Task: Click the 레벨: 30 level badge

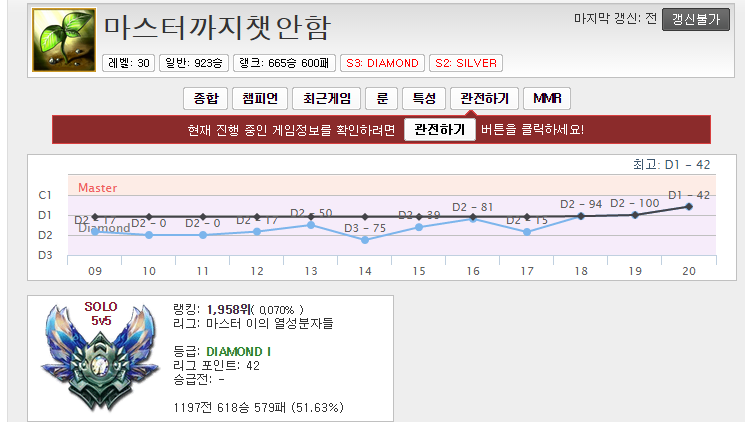Action: 130,63
